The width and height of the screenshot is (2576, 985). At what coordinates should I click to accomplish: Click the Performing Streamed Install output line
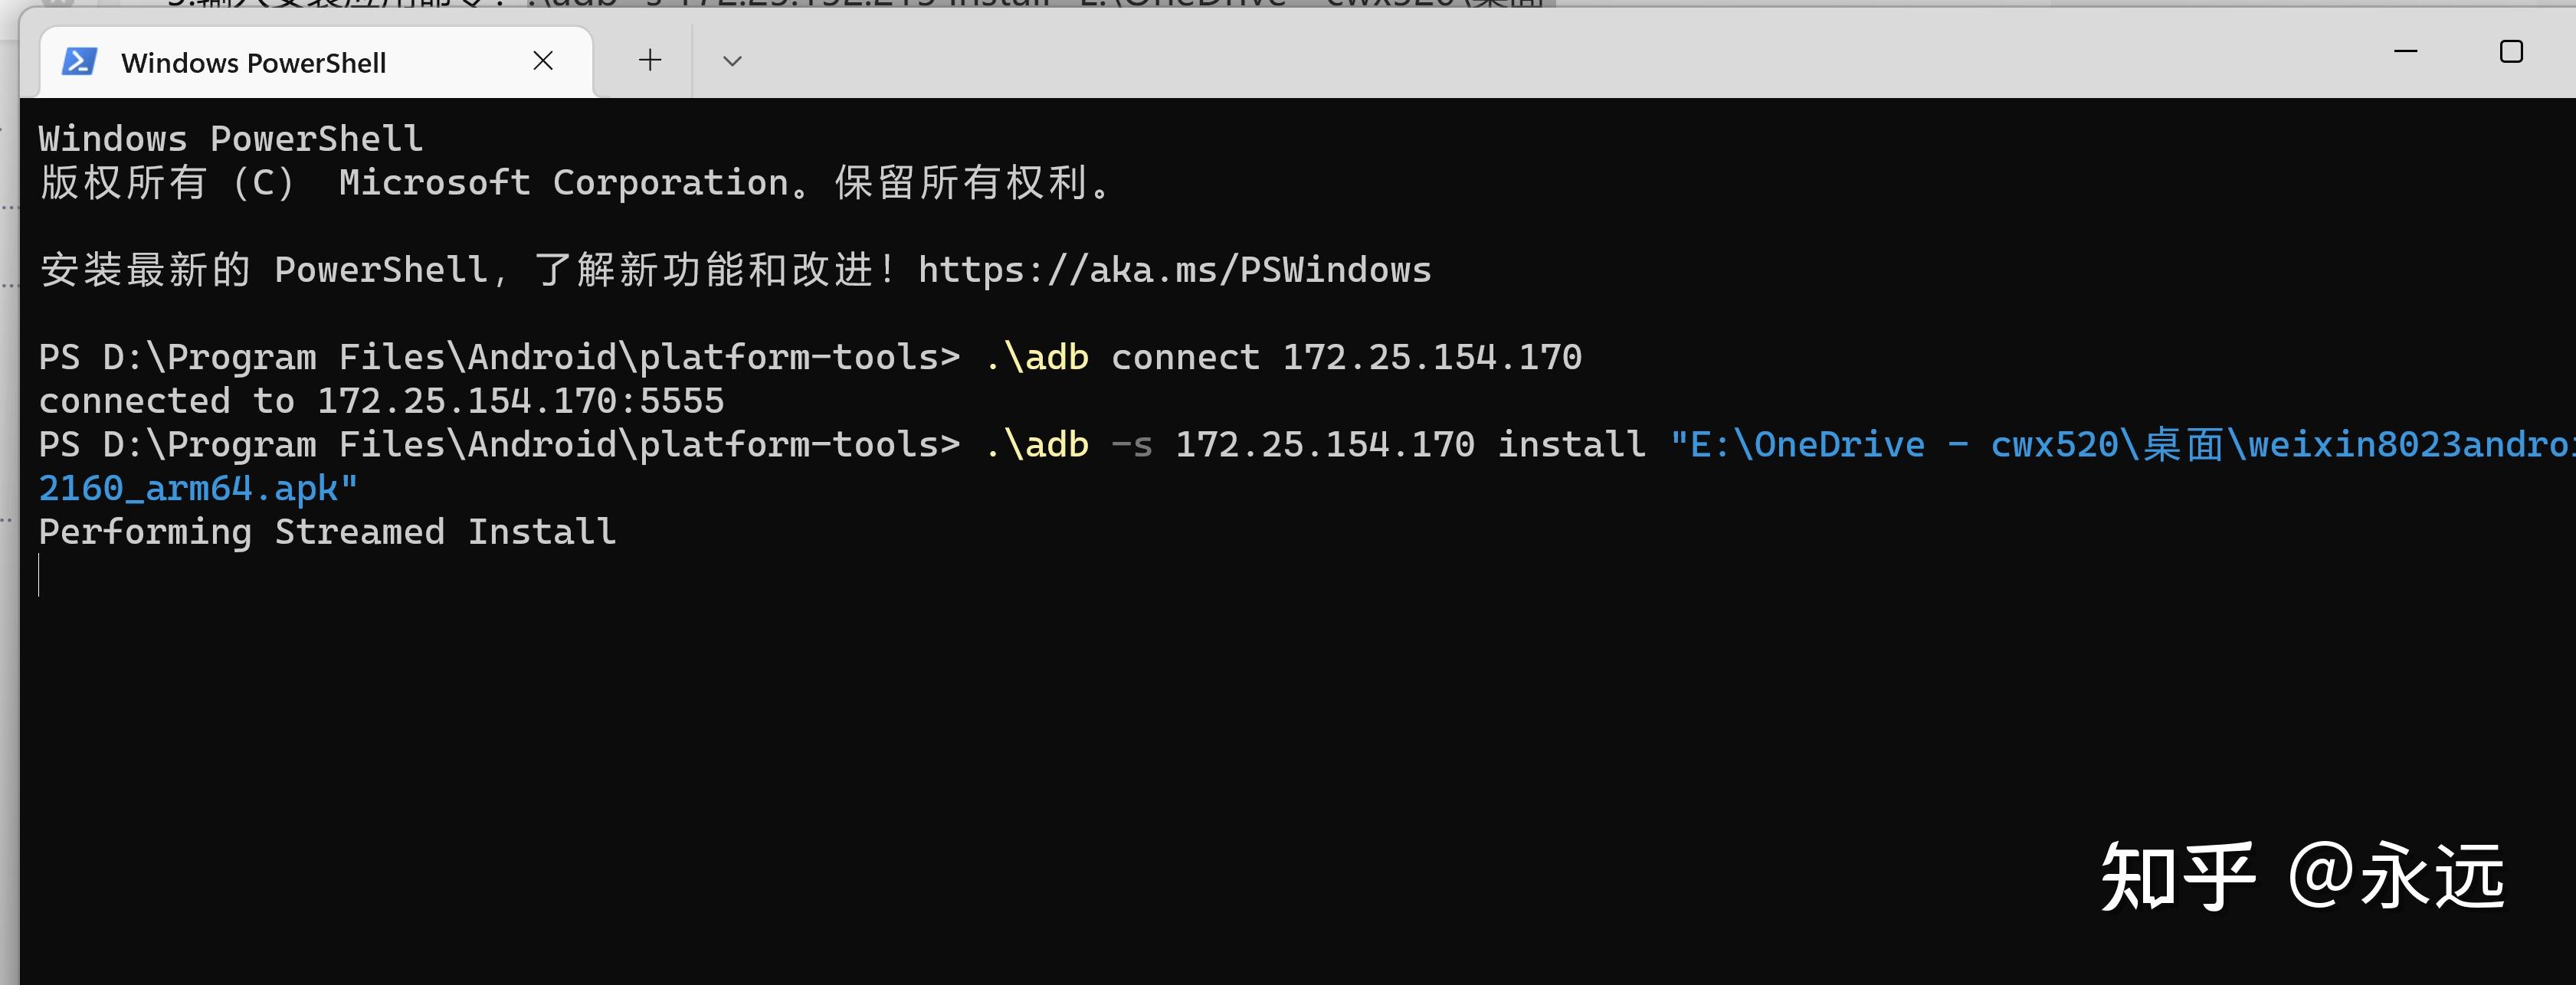(x=327, y=532)
